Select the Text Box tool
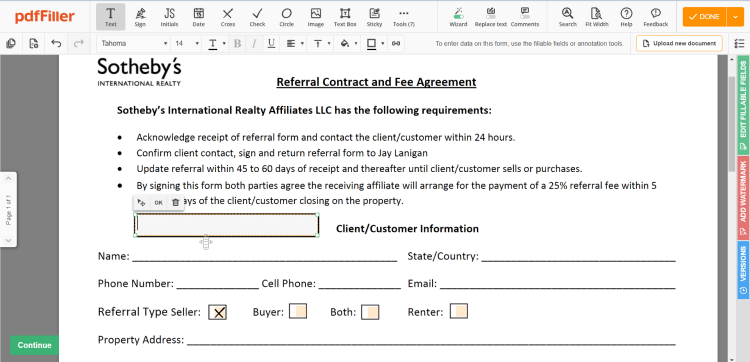This screenshot has width=750, height=362. [x=345, y=17]
